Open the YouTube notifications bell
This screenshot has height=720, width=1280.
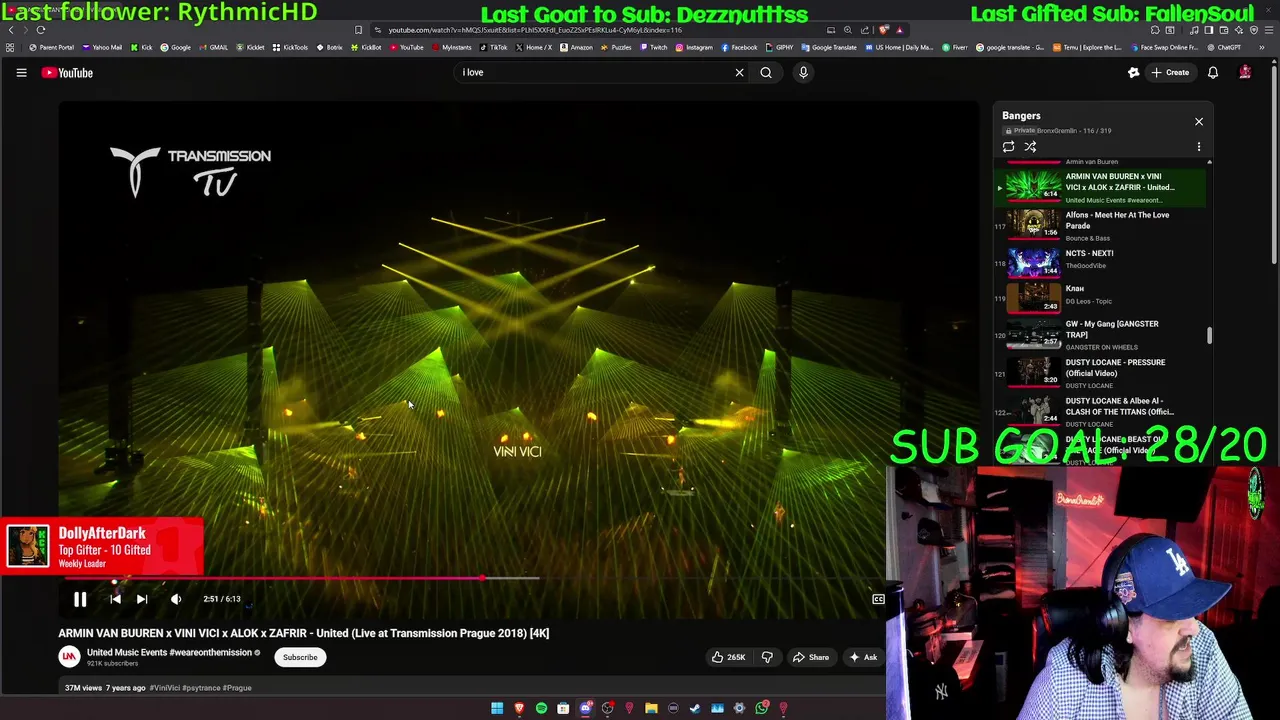click(1213, 72)
